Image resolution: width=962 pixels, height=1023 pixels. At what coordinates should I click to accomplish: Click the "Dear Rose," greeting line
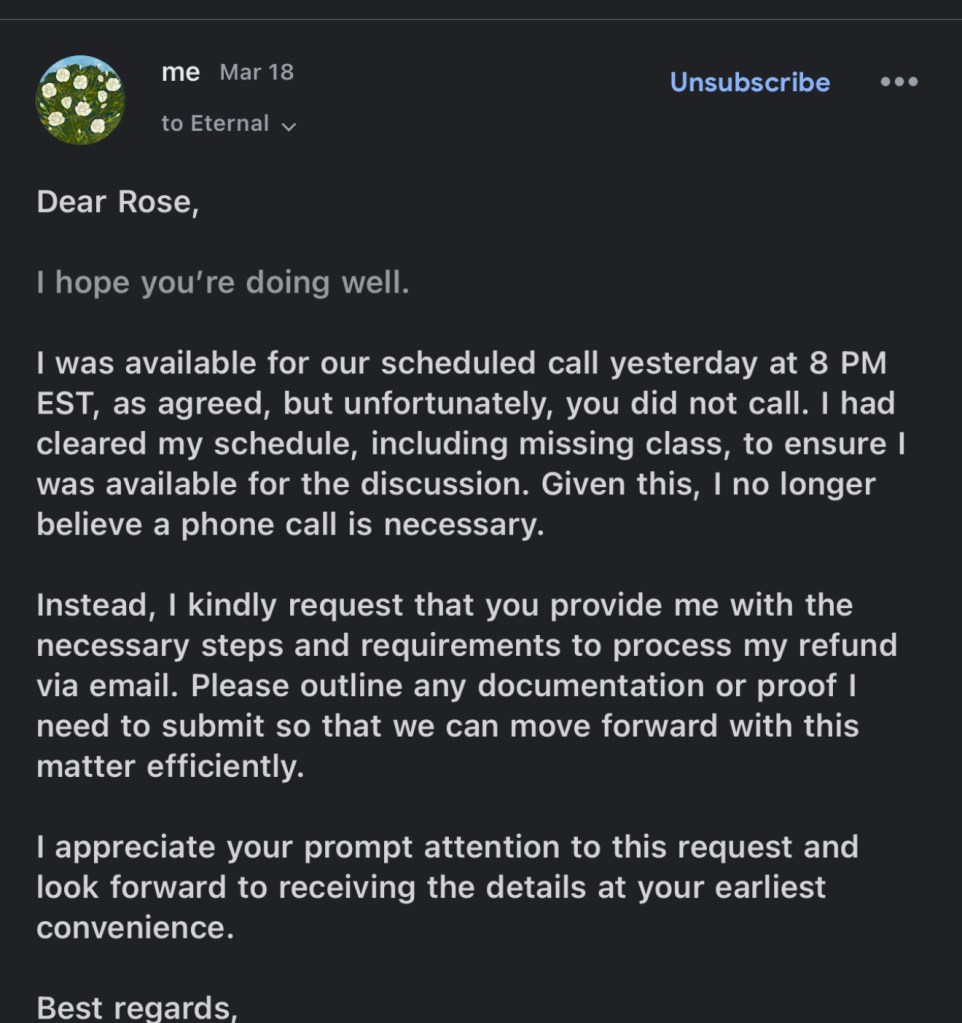click(x=117, y=202)
